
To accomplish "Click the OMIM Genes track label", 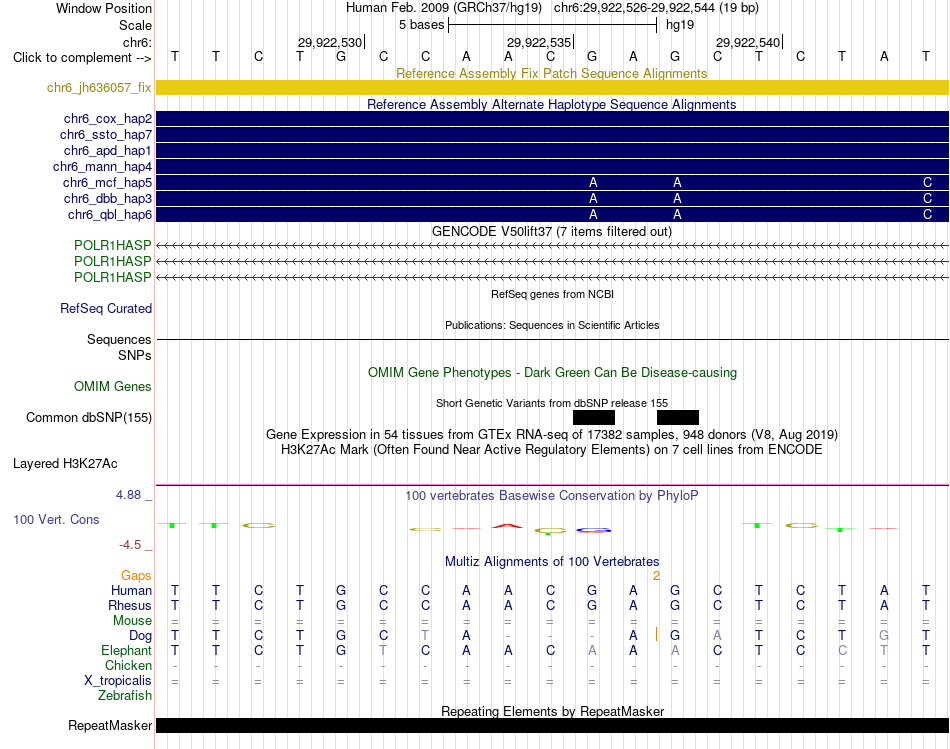I will [x=113, y=387].
